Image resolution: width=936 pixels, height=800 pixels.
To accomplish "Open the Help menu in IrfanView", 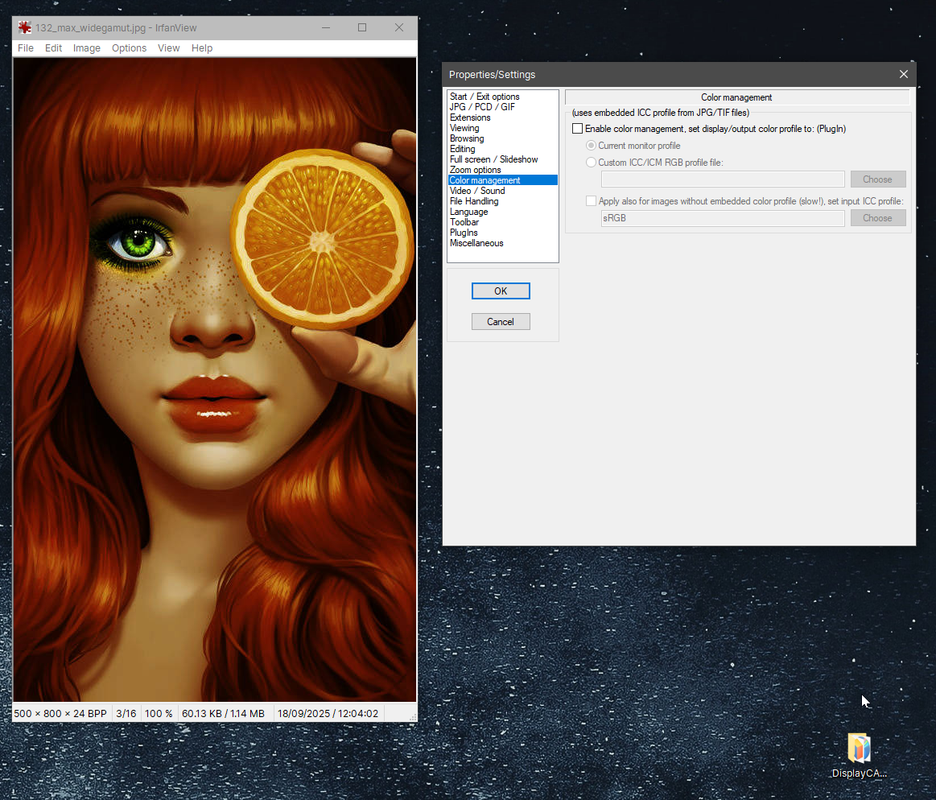I will pos(202,48).
